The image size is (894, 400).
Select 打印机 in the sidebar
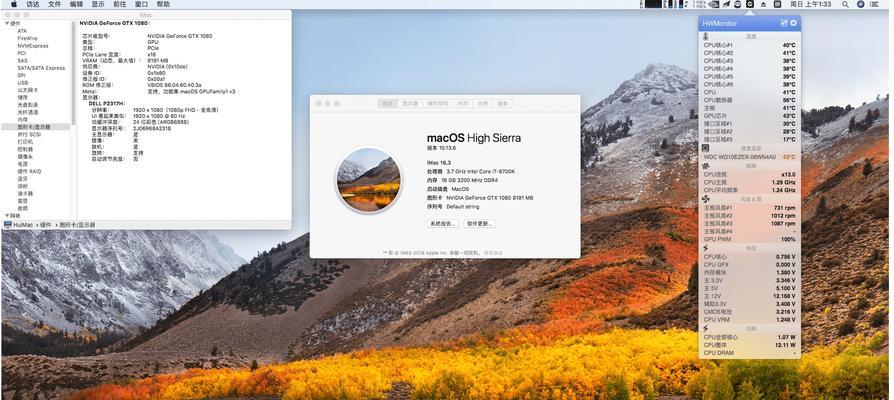[25, 142]
